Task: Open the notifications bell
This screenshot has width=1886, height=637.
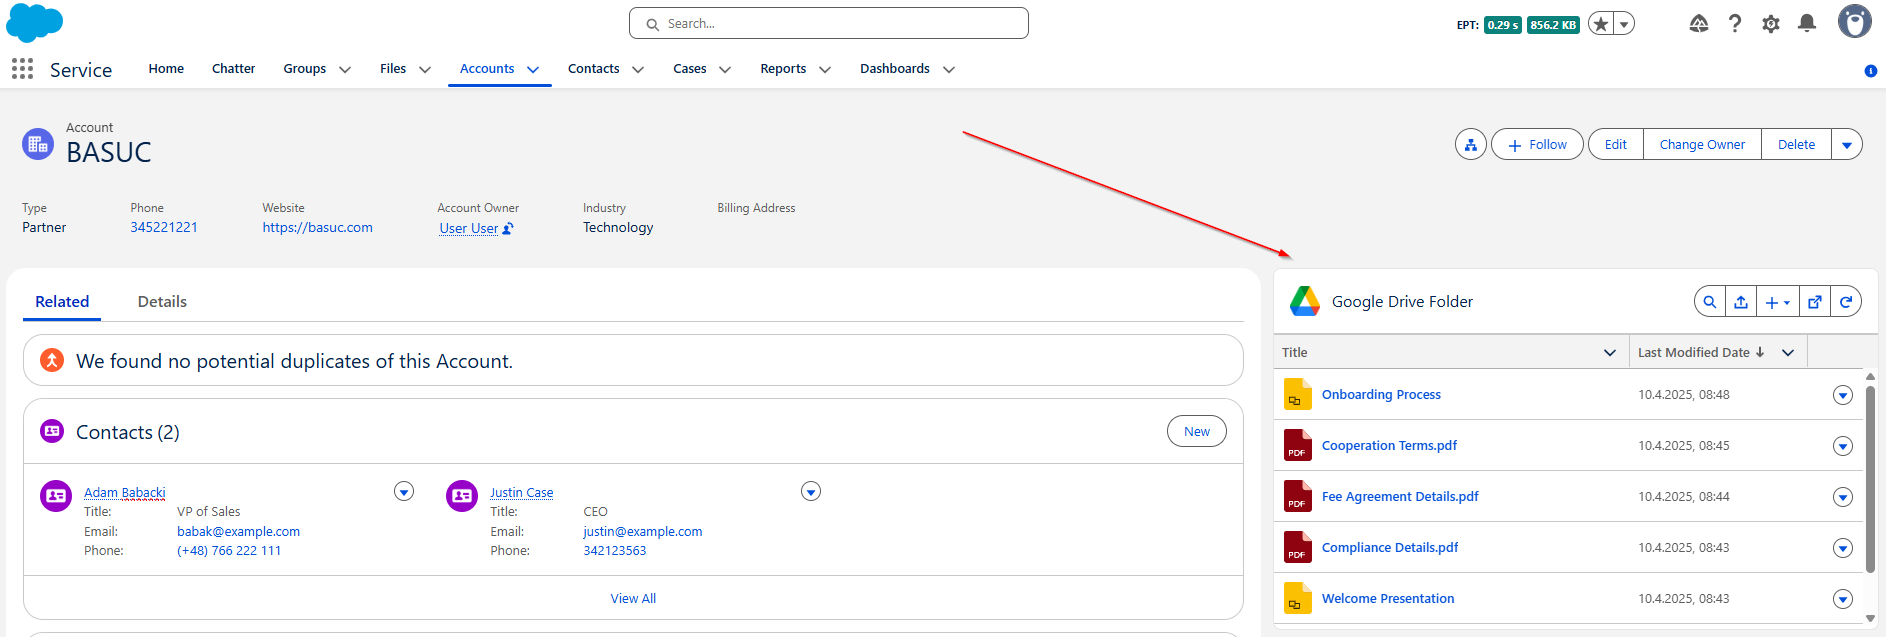Action: pyautogui.click(x=1806, y=24)
